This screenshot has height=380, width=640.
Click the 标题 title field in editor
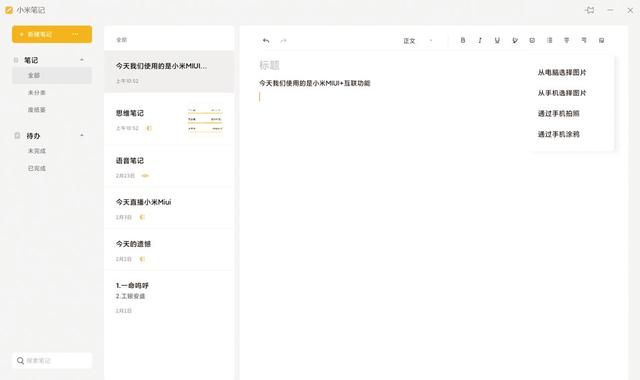269,65
